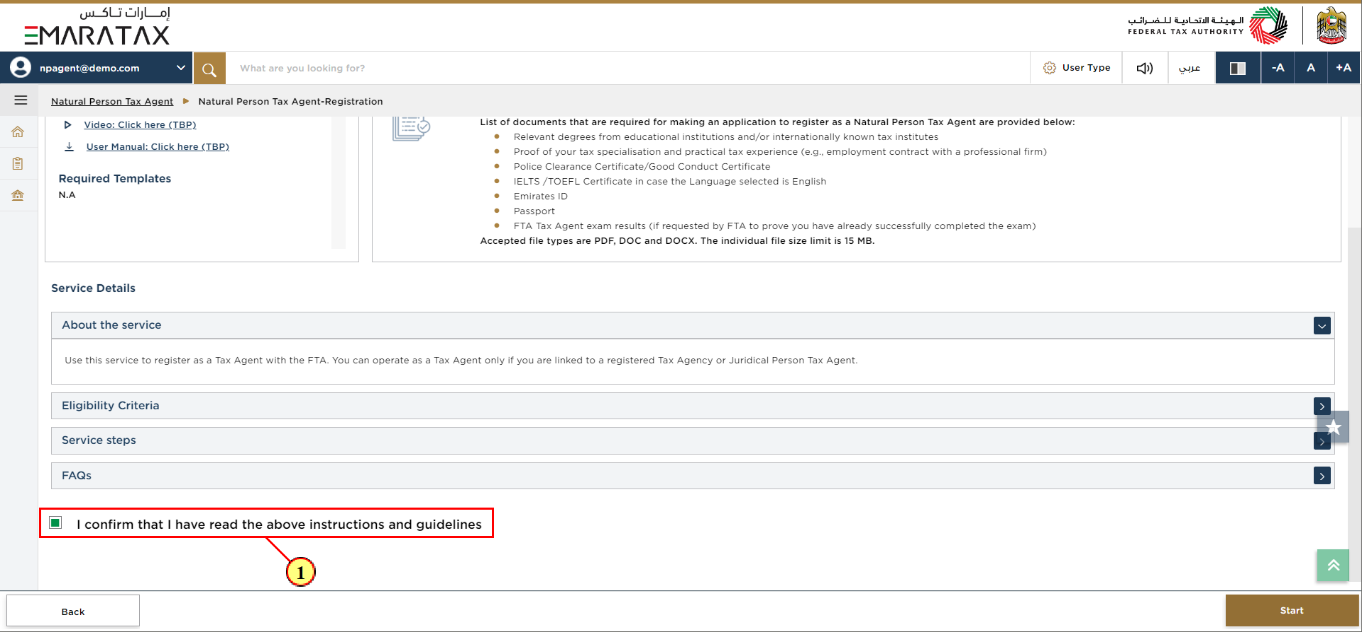Click 'Natural Person Tax Agent-Registration' breadcrumb text
Viewport: 1366px width, 637px height.
pos(290,101)
